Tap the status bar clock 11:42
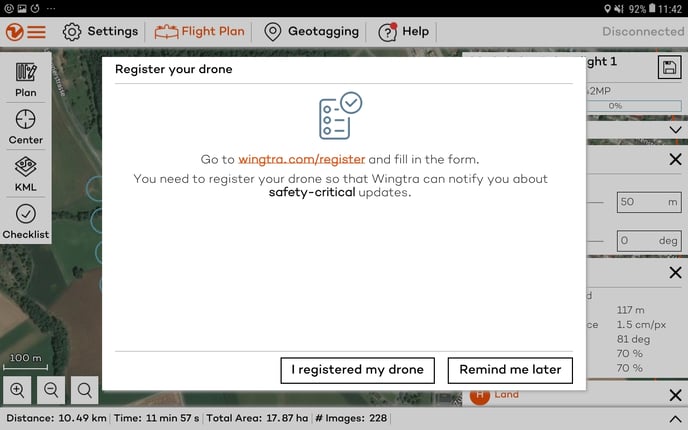The width and height of the screenshot is (688, 430). pyautogui.click(x=670, y=9)
